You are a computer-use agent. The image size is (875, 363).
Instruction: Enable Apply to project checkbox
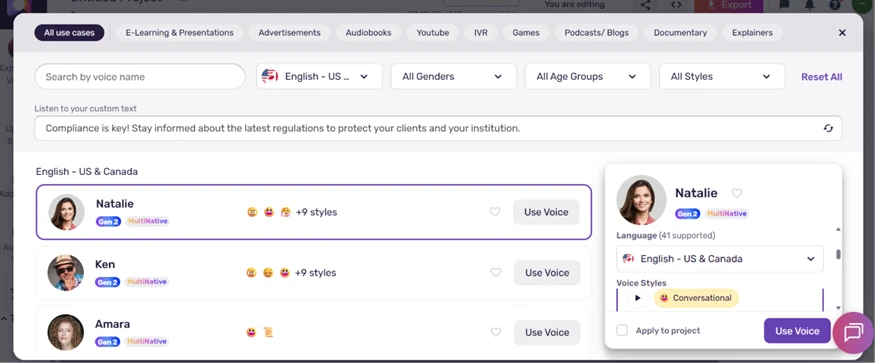[622, 330]
